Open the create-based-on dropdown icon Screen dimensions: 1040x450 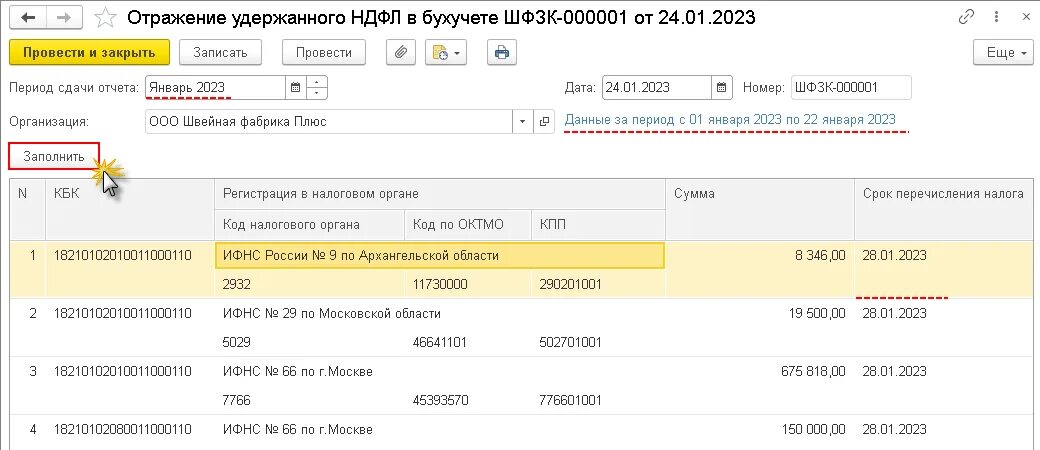point(446,52)
